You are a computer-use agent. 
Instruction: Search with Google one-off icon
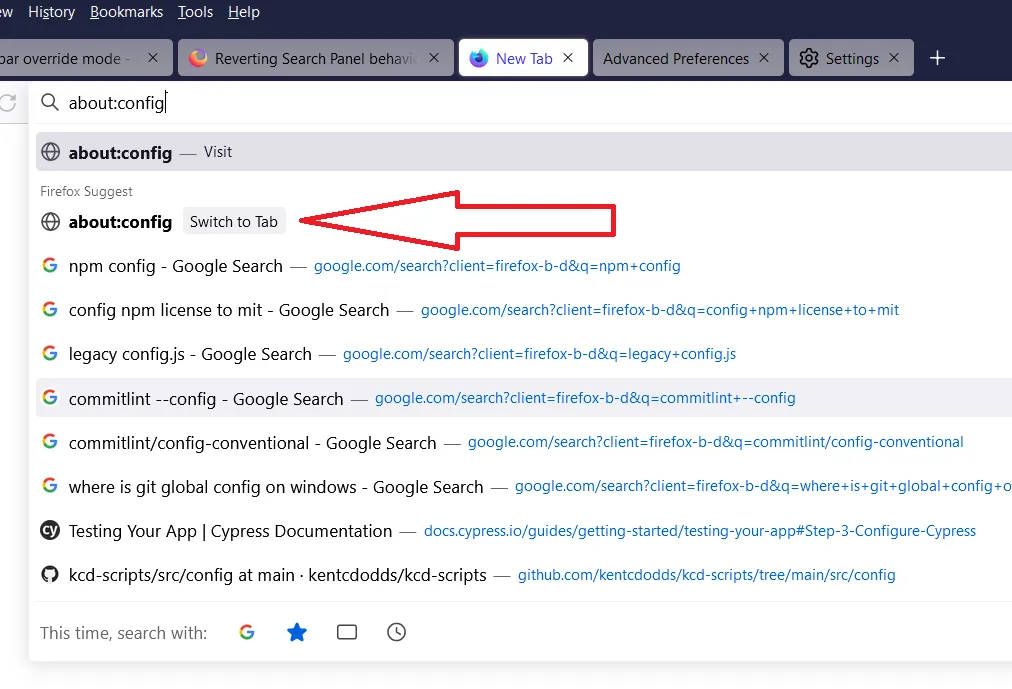pos(247,632)
